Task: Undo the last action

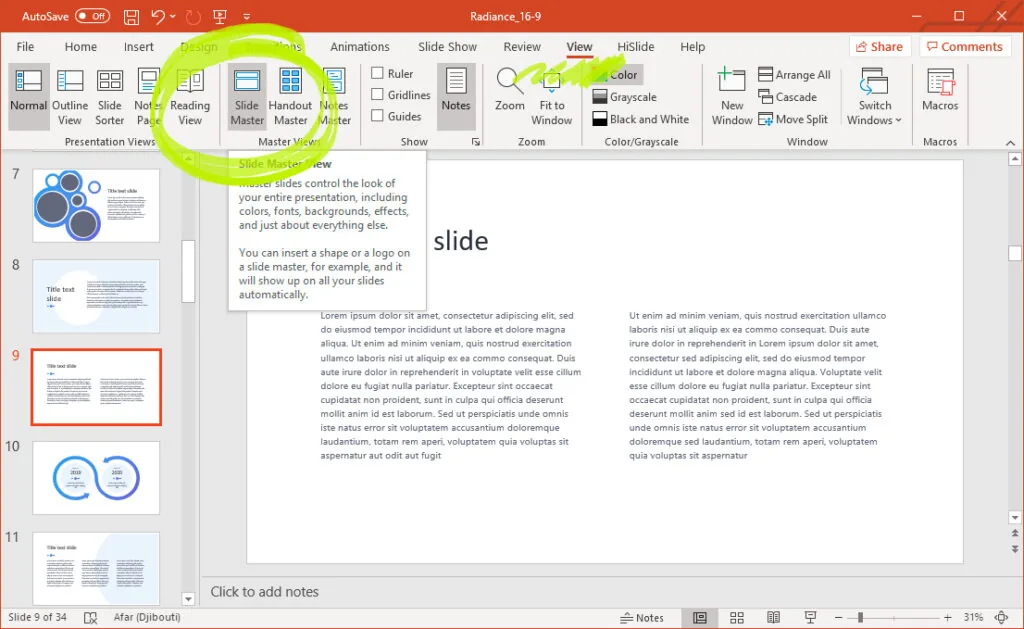Action: tap(157, 16)
